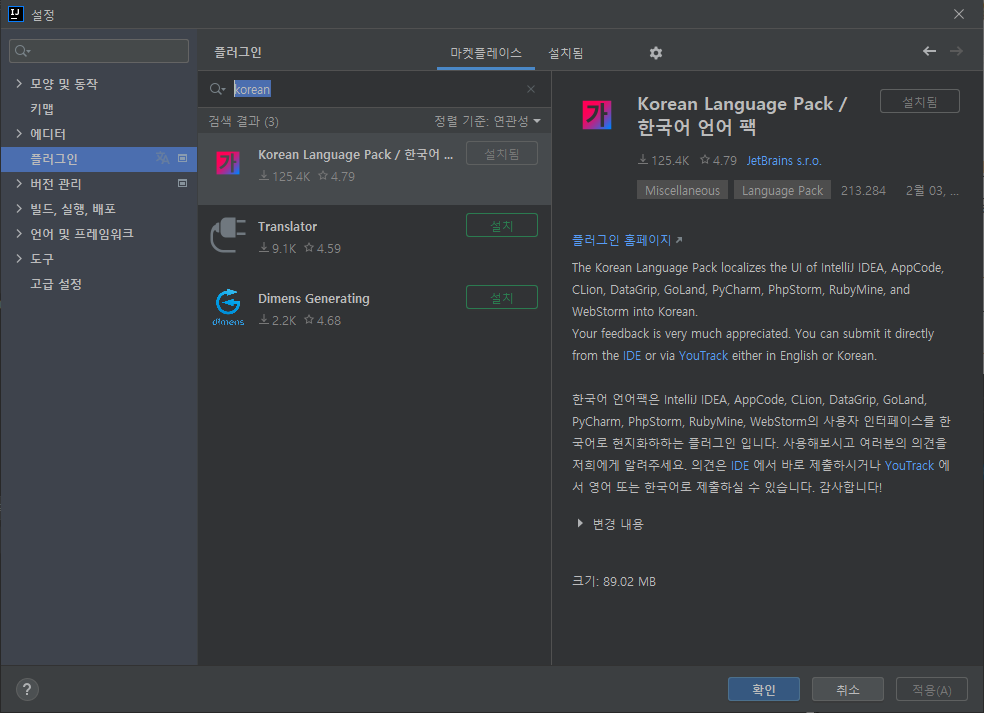
Task: Open plugin settings gear menu
Action: [656, 53]
